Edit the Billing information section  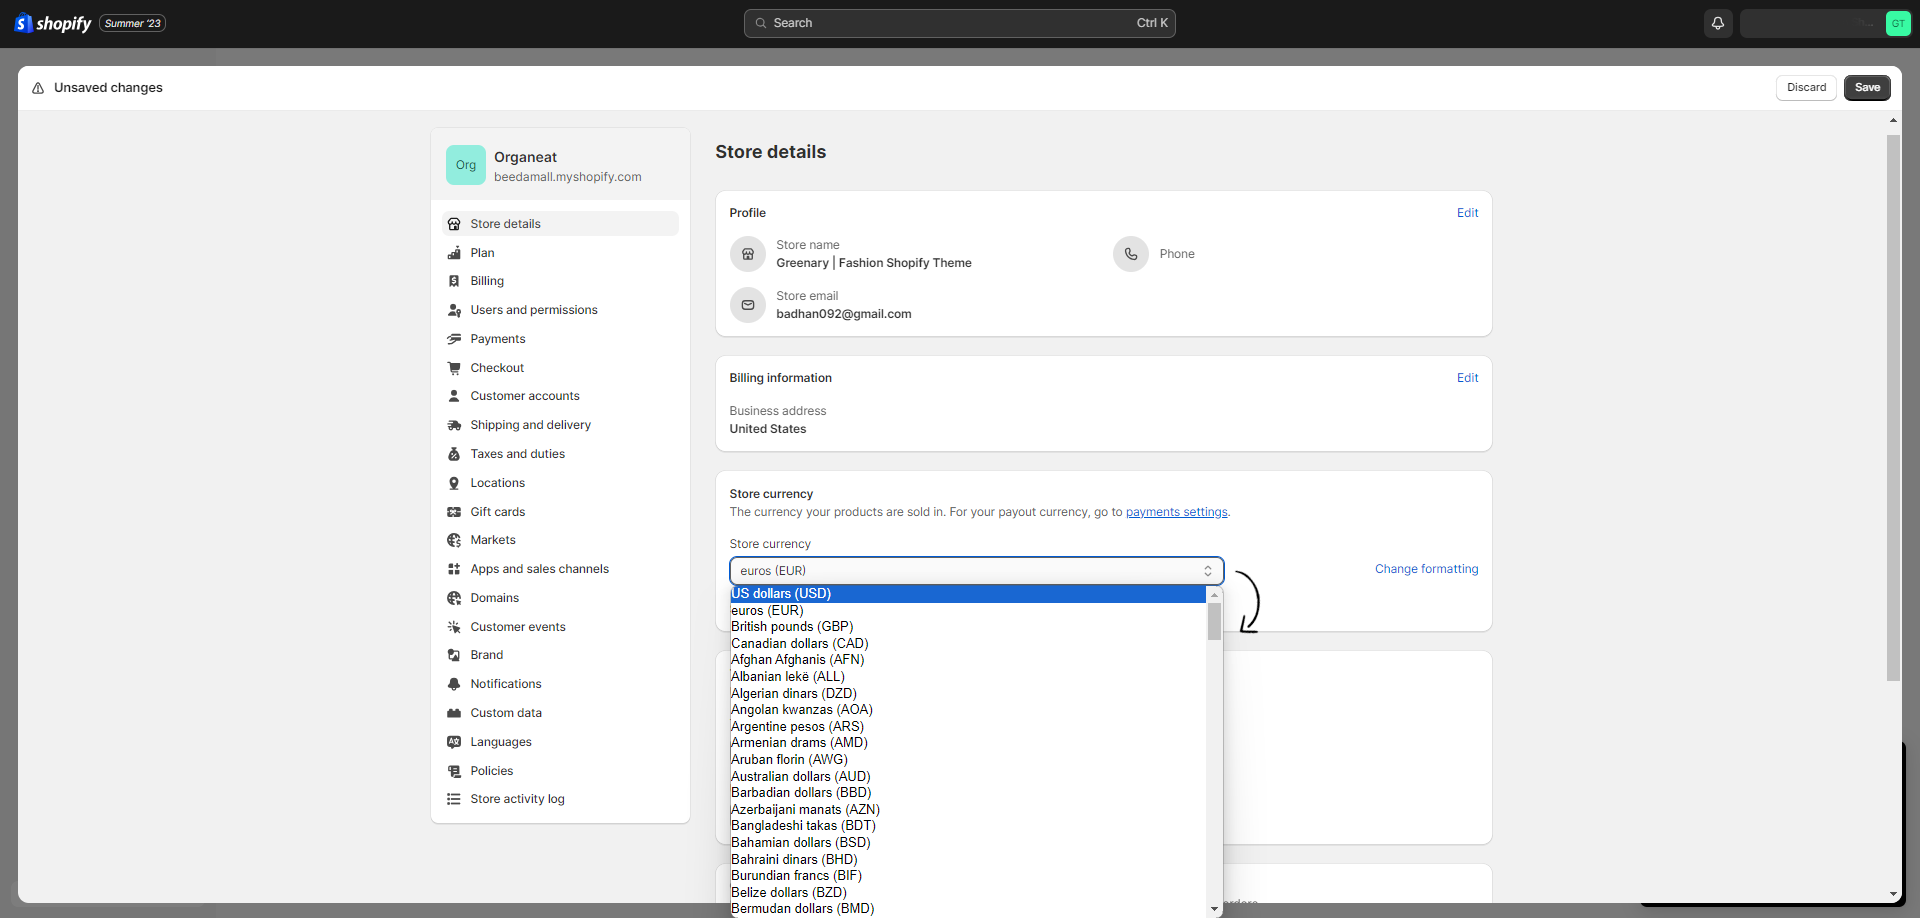coord(1467,378)
